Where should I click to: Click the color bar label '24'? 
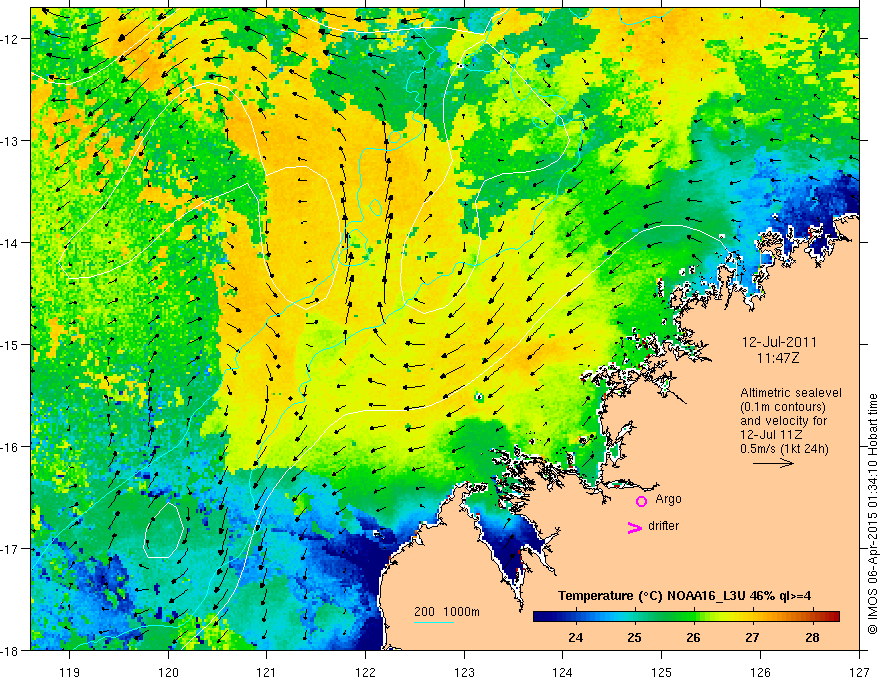tap(575, 637)
